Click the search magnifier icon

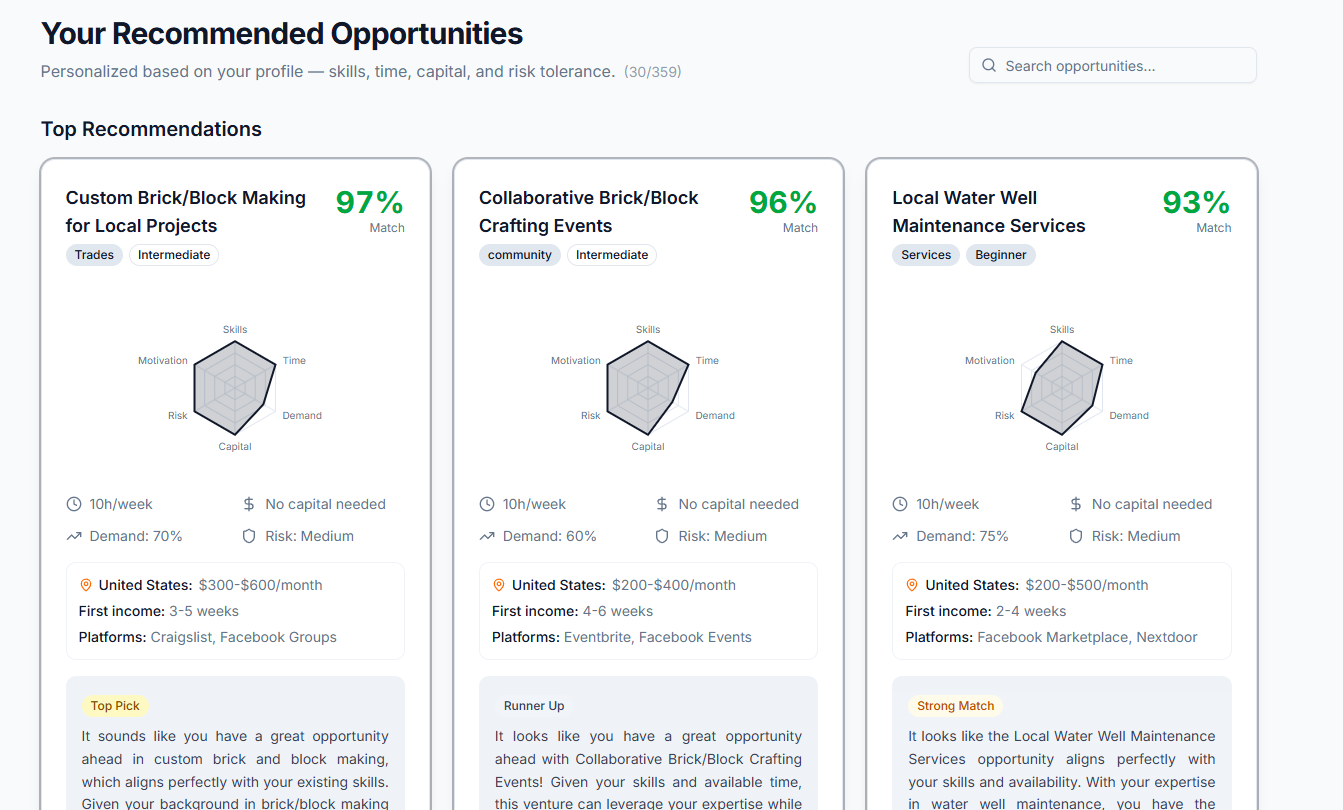988,64
